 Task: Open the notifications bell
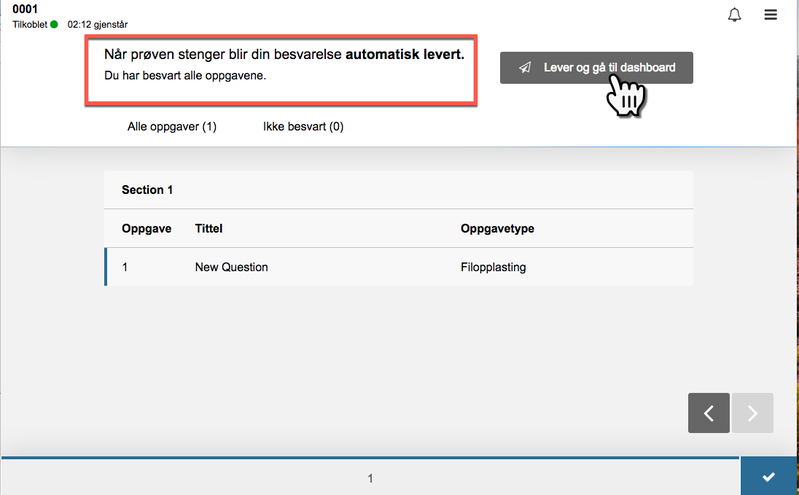[735, 15]
